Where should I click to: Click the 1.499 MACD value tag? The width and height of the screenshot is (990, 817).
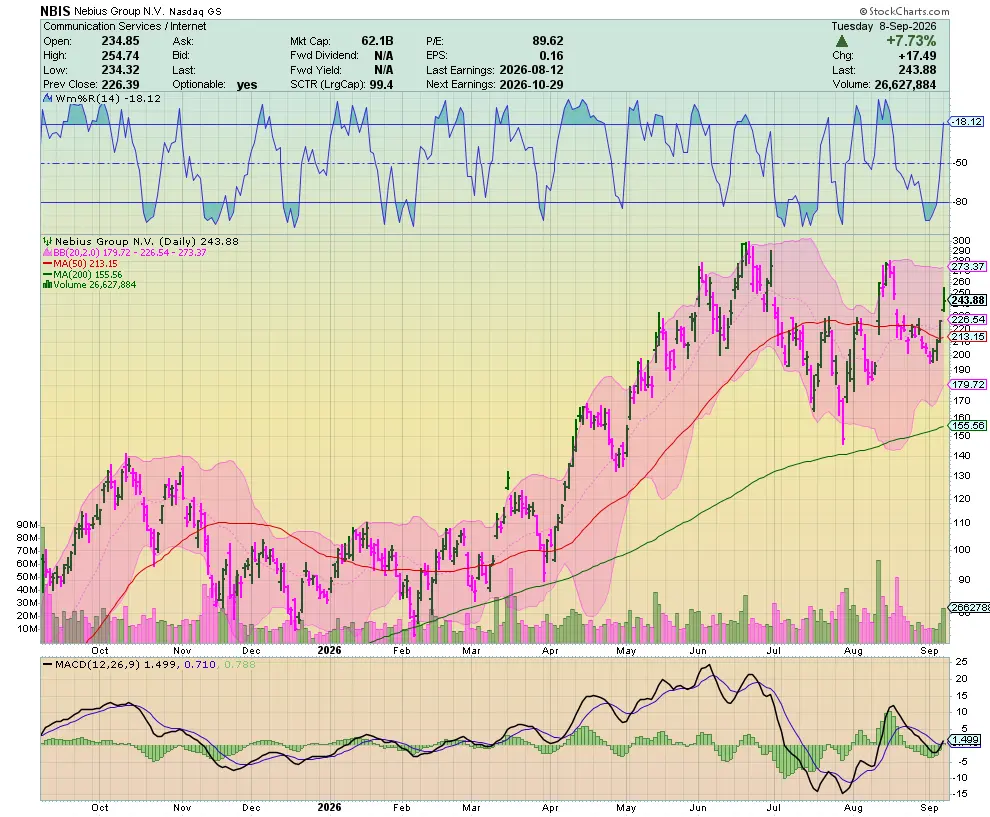point(965,739)
